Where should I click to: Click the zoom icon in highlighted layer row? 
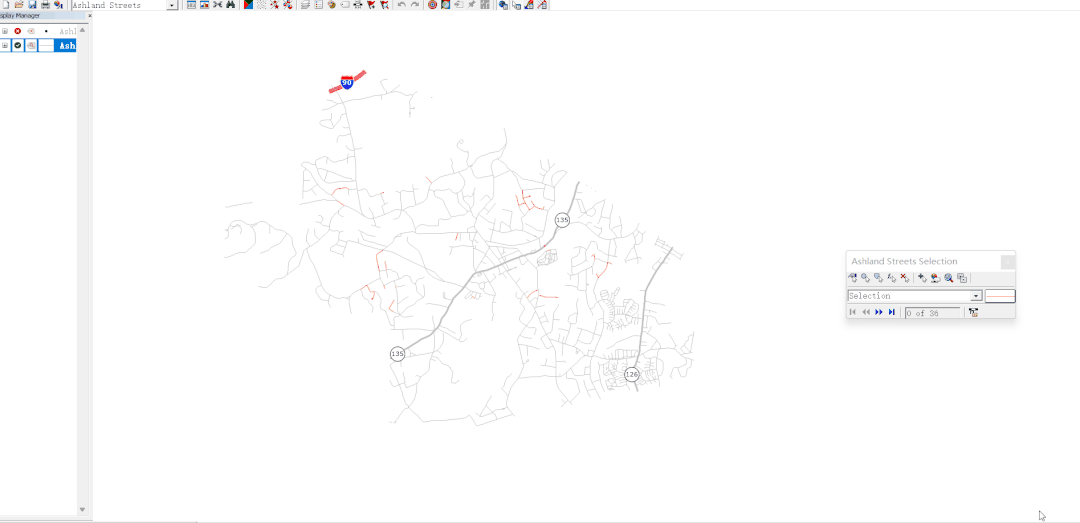31,45
